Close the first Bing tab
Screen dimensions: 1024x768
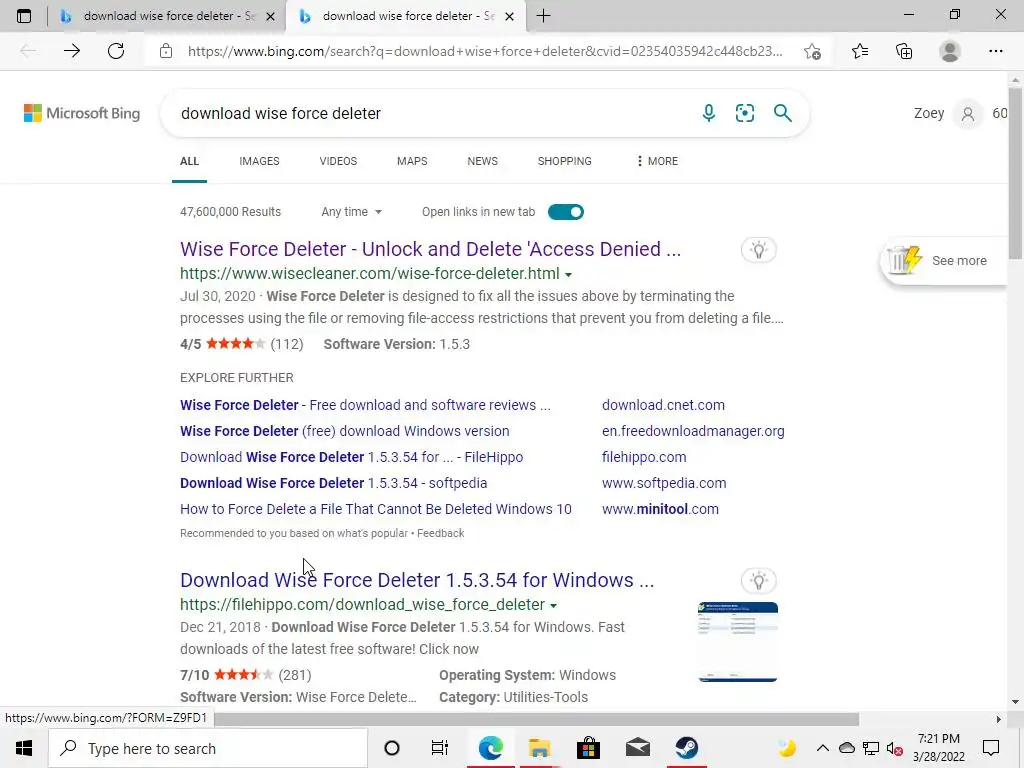270,16
